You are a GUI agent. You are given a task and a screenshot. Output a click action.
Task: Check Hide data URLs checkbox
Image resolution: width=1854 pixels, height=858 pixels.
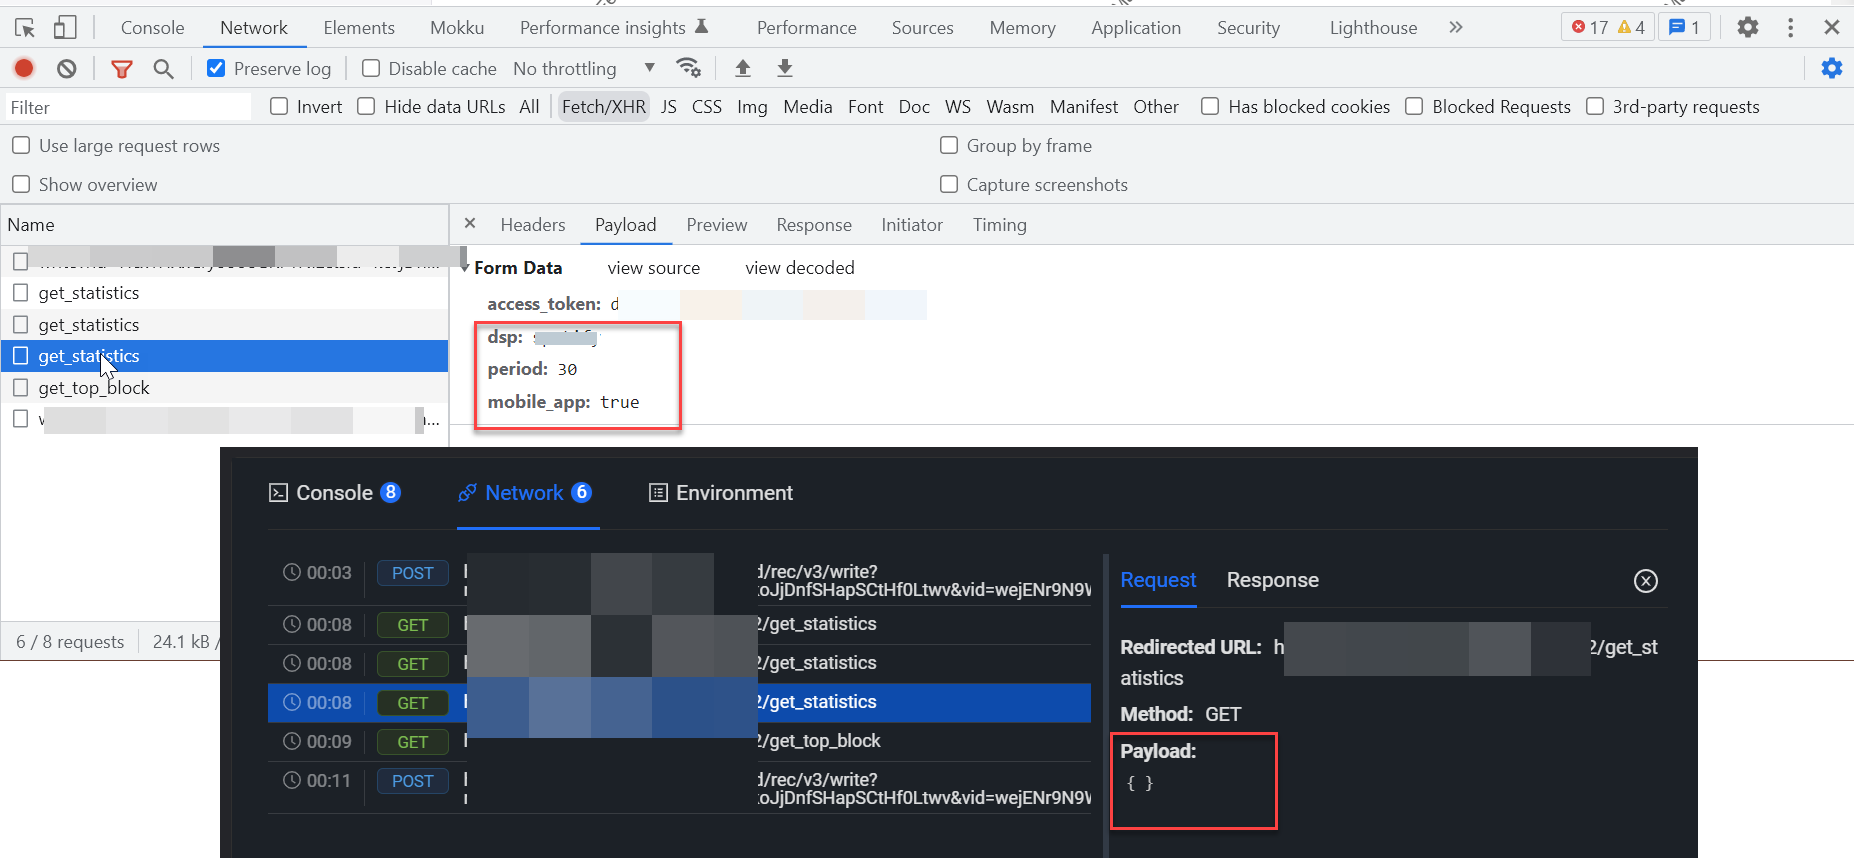(366, 106)
